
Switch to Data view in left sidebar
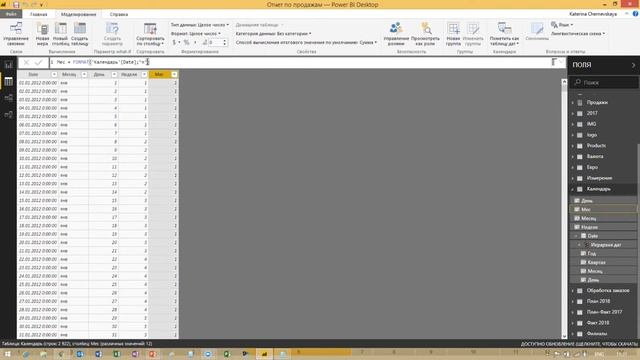9,82
